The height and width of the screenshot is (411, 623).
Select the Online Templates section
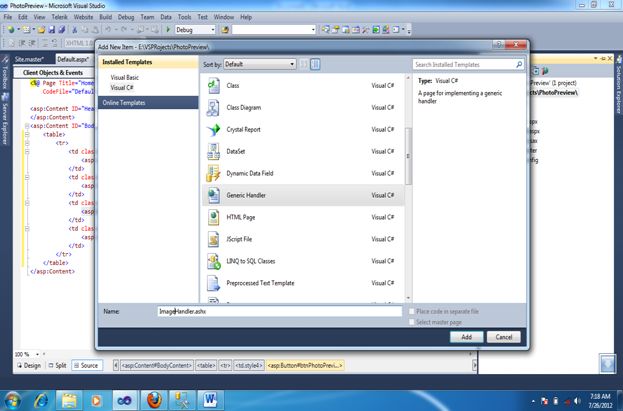148,103
